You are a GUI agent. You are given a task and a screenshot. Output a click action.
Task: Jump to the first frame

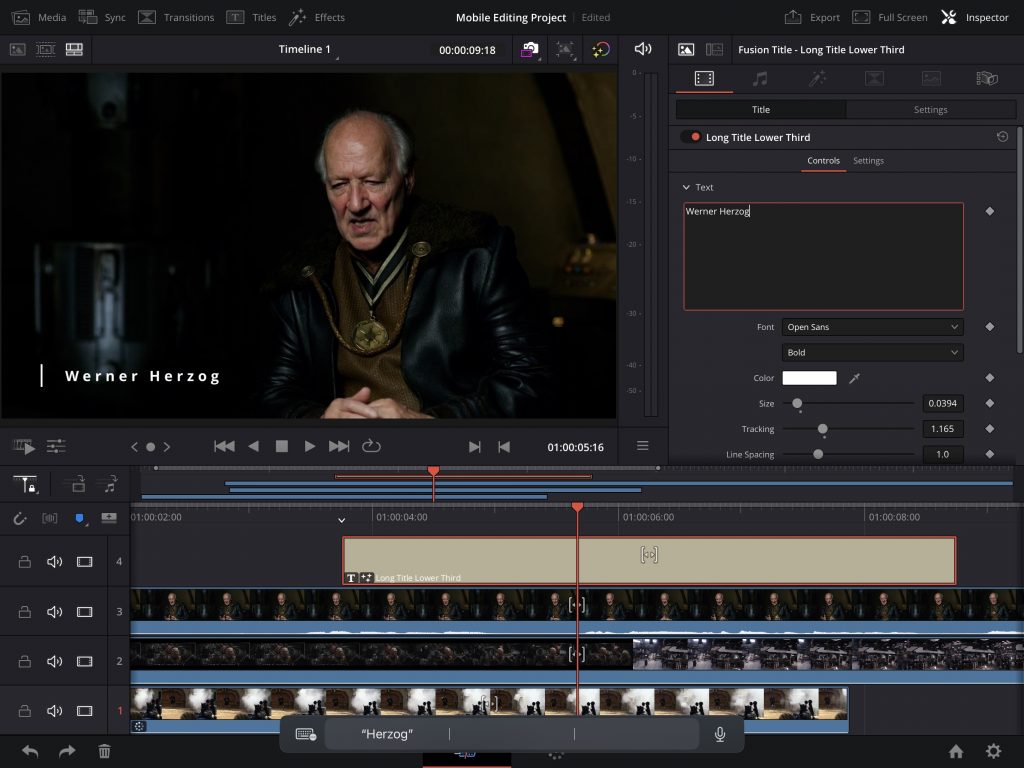point(224,446)
